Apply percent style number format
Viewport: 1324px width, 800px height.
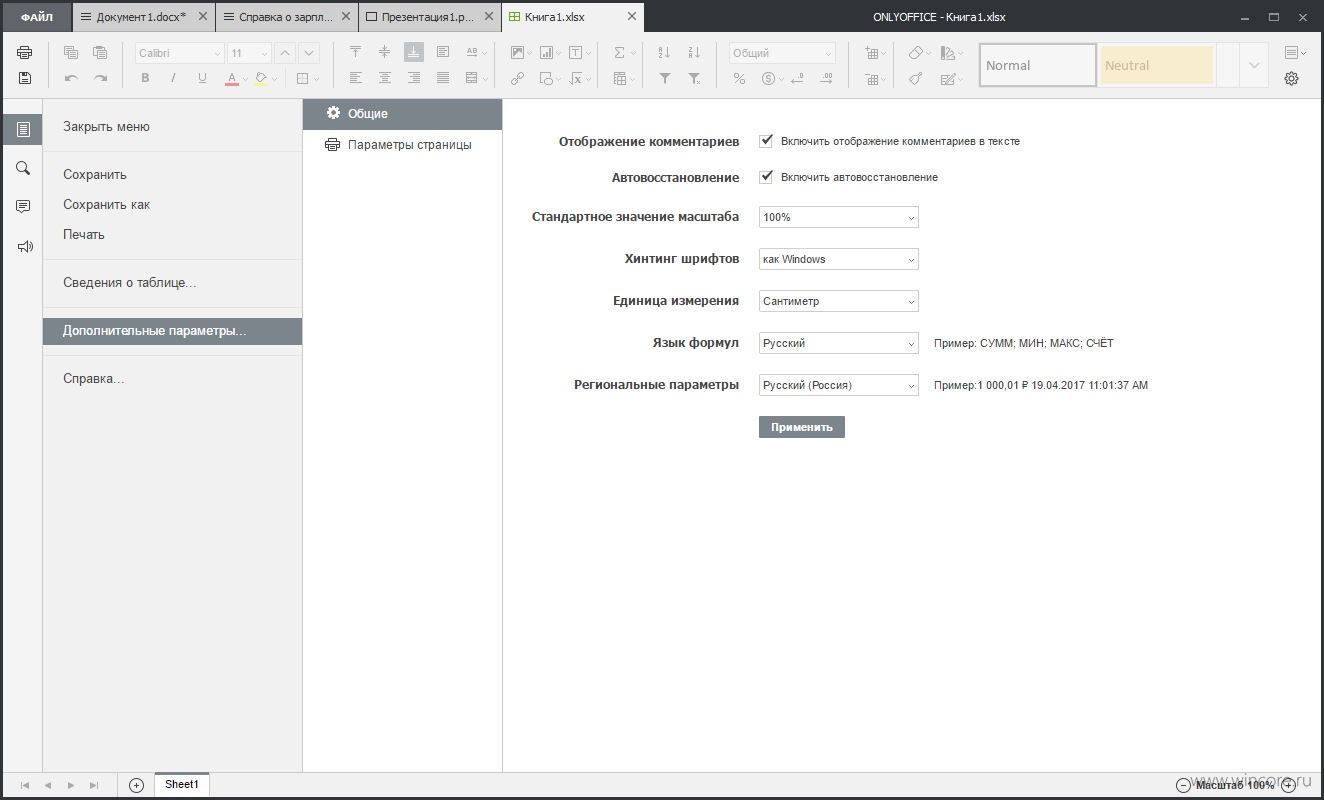coord(739,78)
